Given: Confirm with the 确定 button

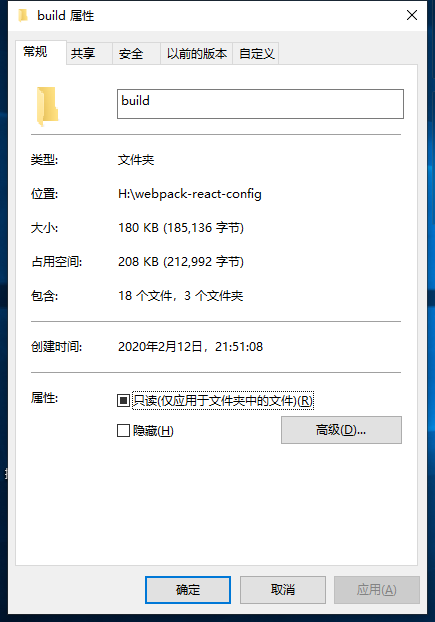Looking at the screenshot, I should 188,590.
